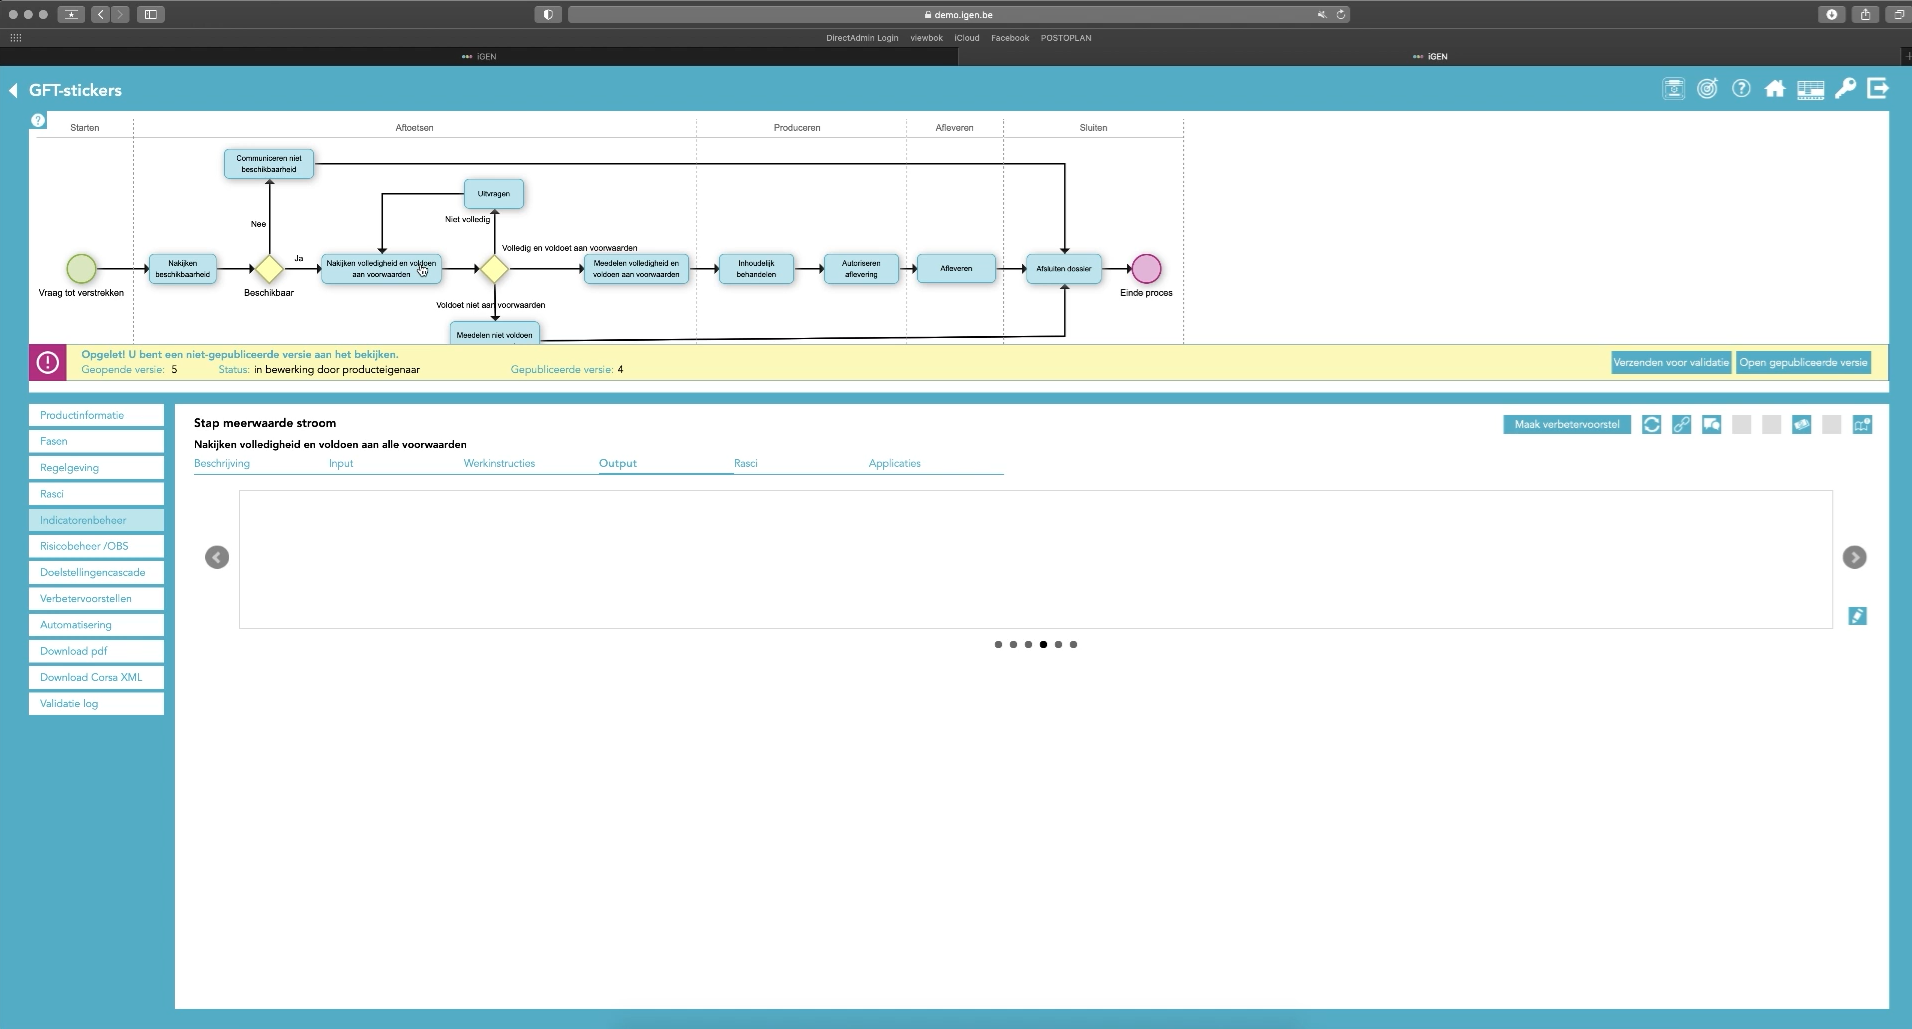Toggle the browser sidebar button
Screen dimensions: 1912x1029
coord(151,14)
